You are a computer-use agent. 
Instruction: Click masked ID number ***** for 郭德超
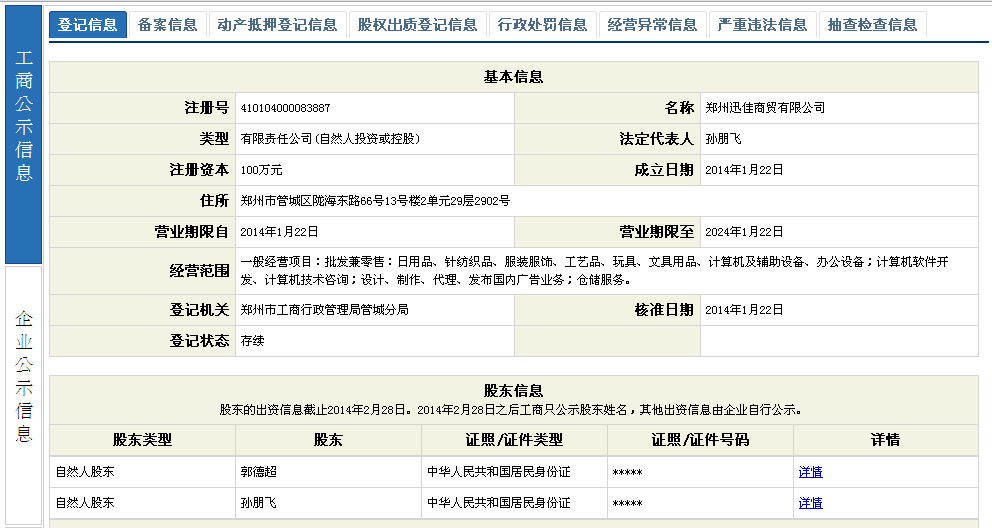628,472
